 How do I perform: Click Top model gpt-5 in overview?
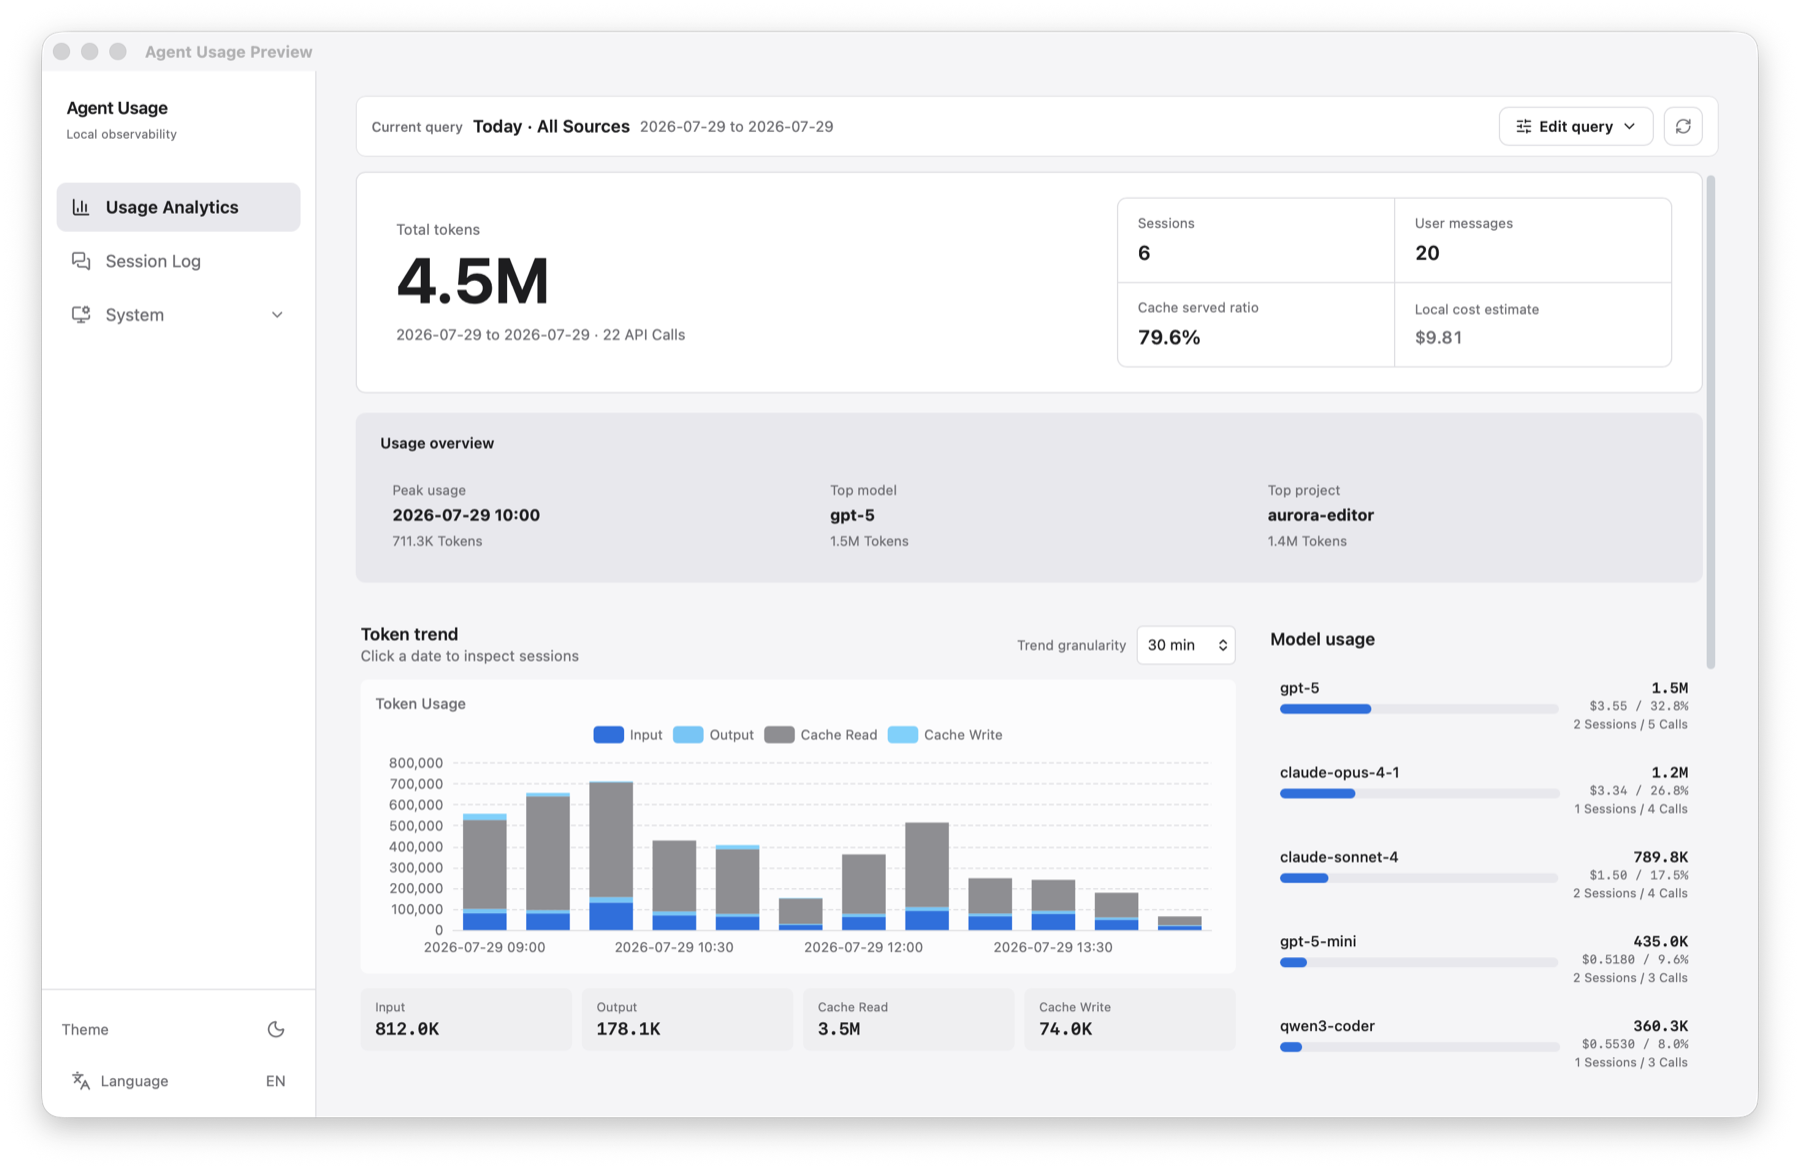[x=852, y=515]
